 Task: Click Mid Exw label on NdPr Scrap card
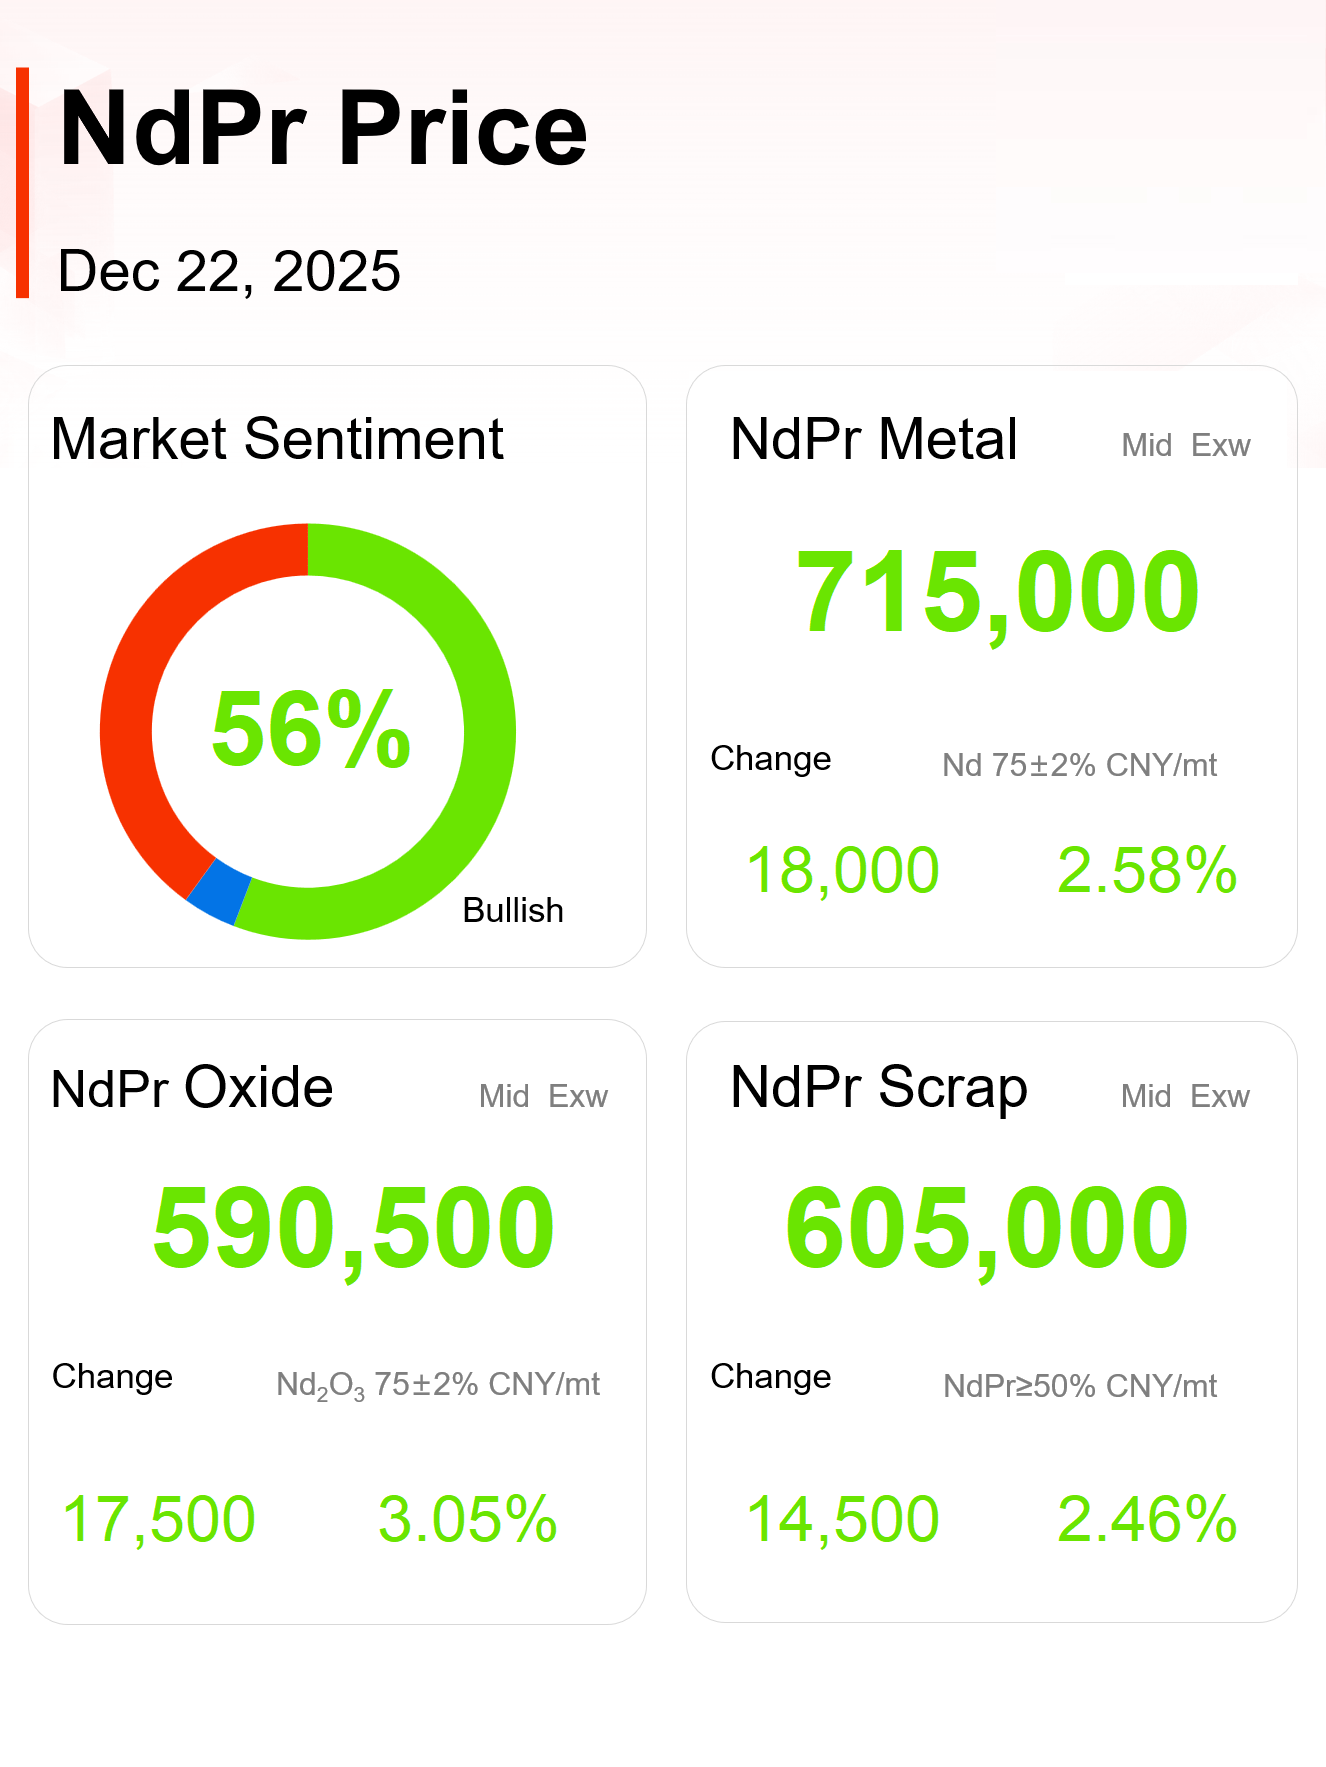pos(1185,1096)
